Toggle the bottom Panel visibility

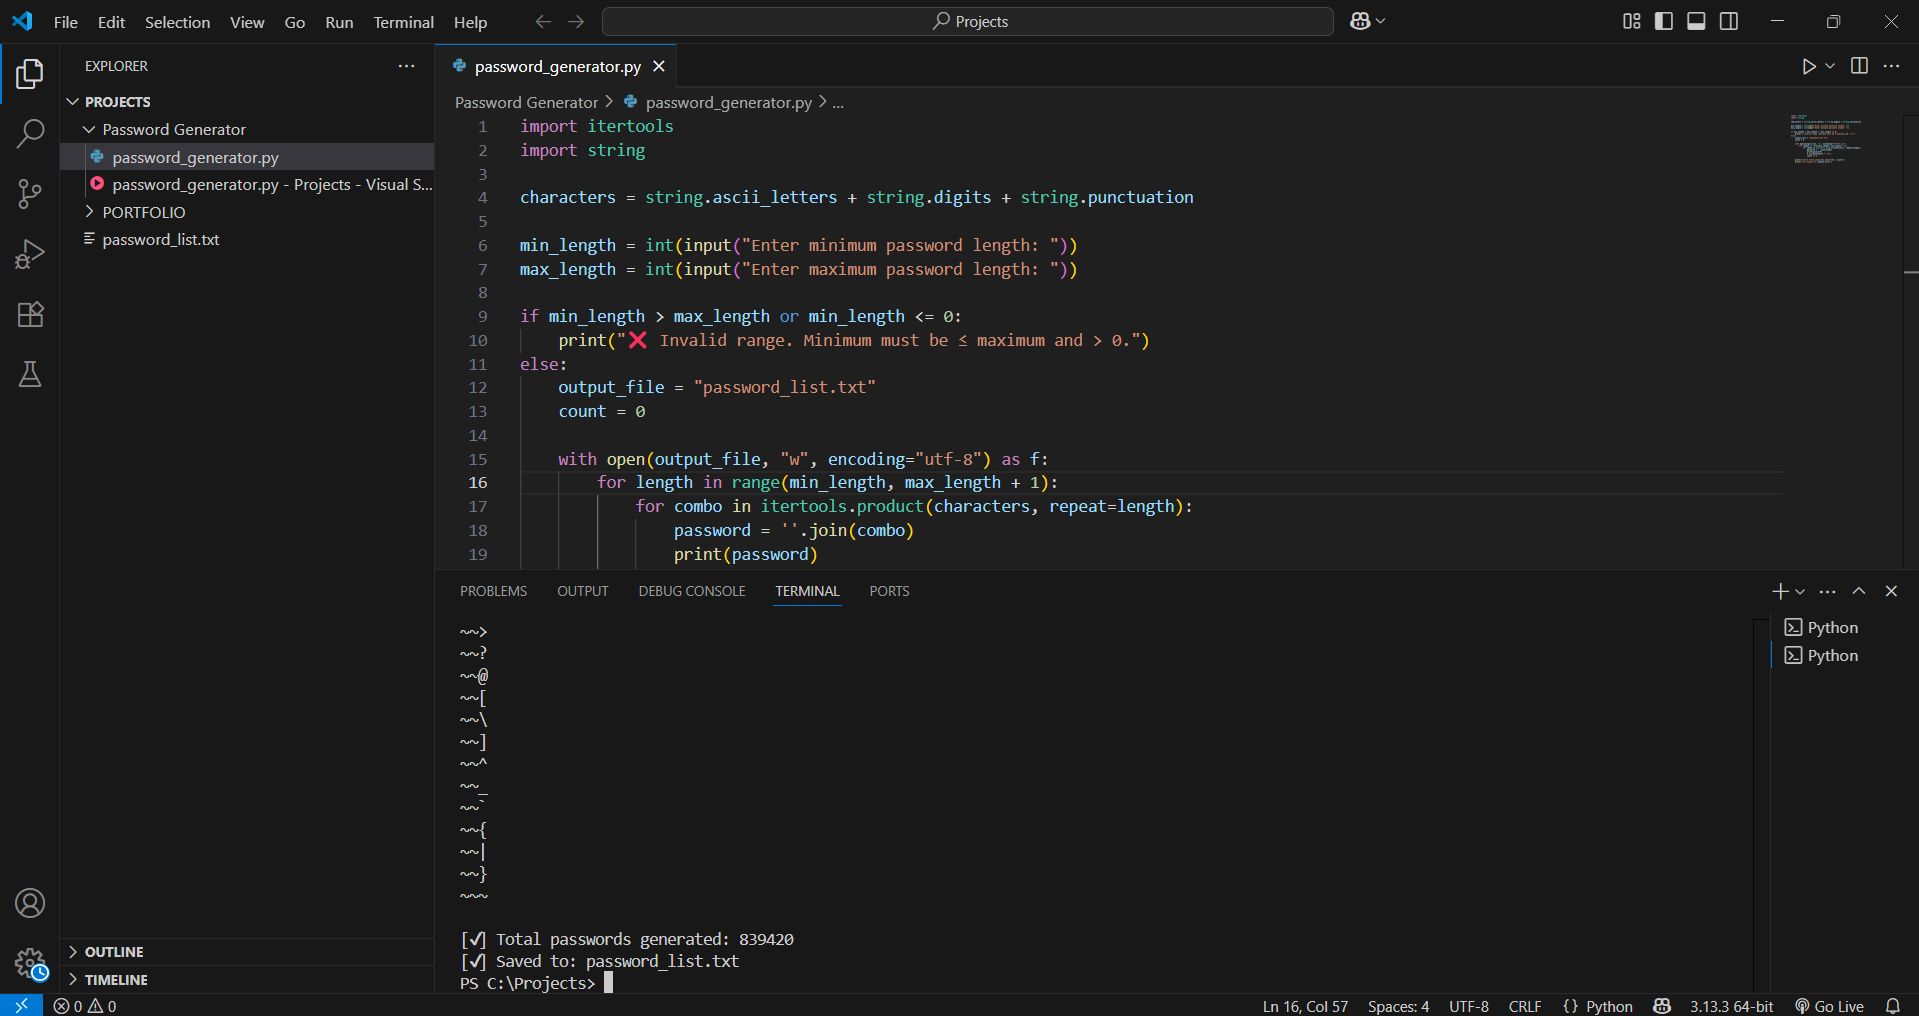pos(1696,21)
